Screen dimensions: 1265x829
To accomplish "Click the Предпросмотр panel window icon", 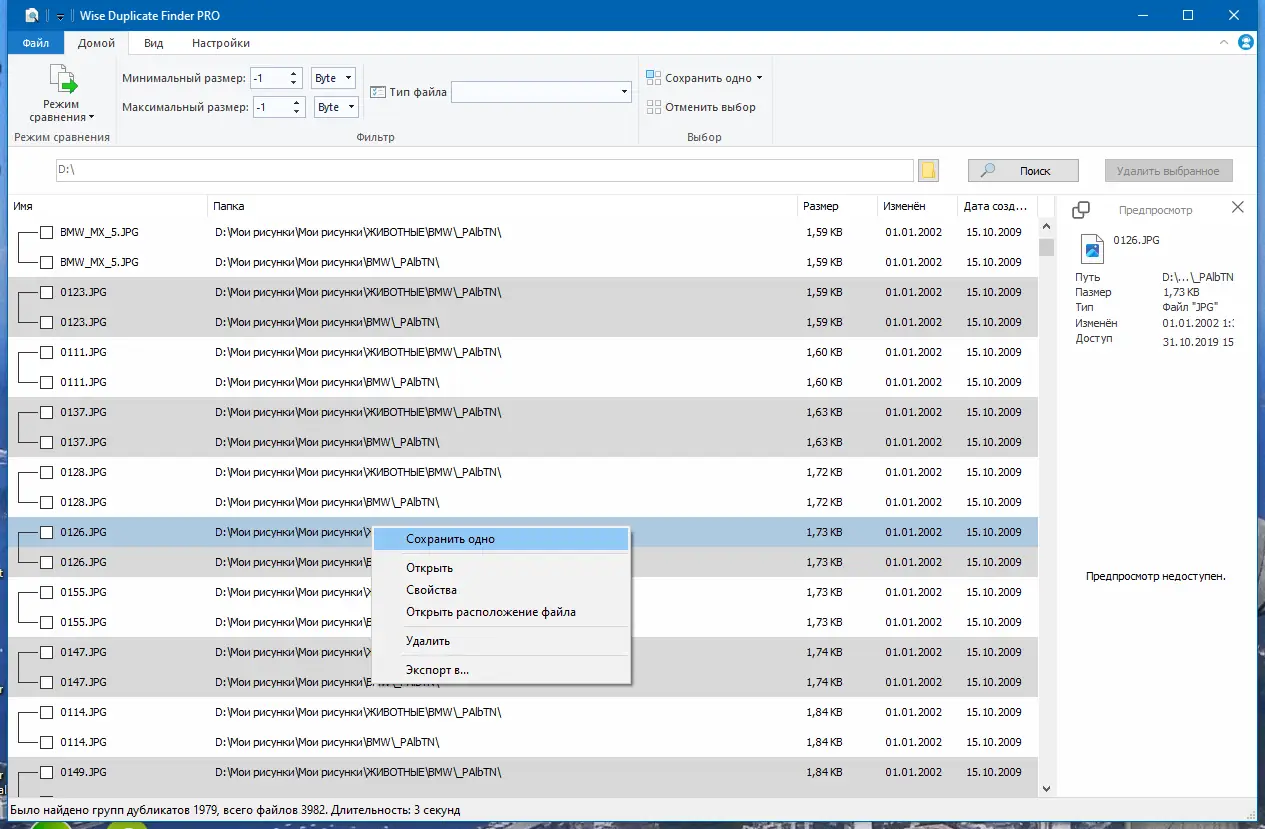I will 1081,210.
